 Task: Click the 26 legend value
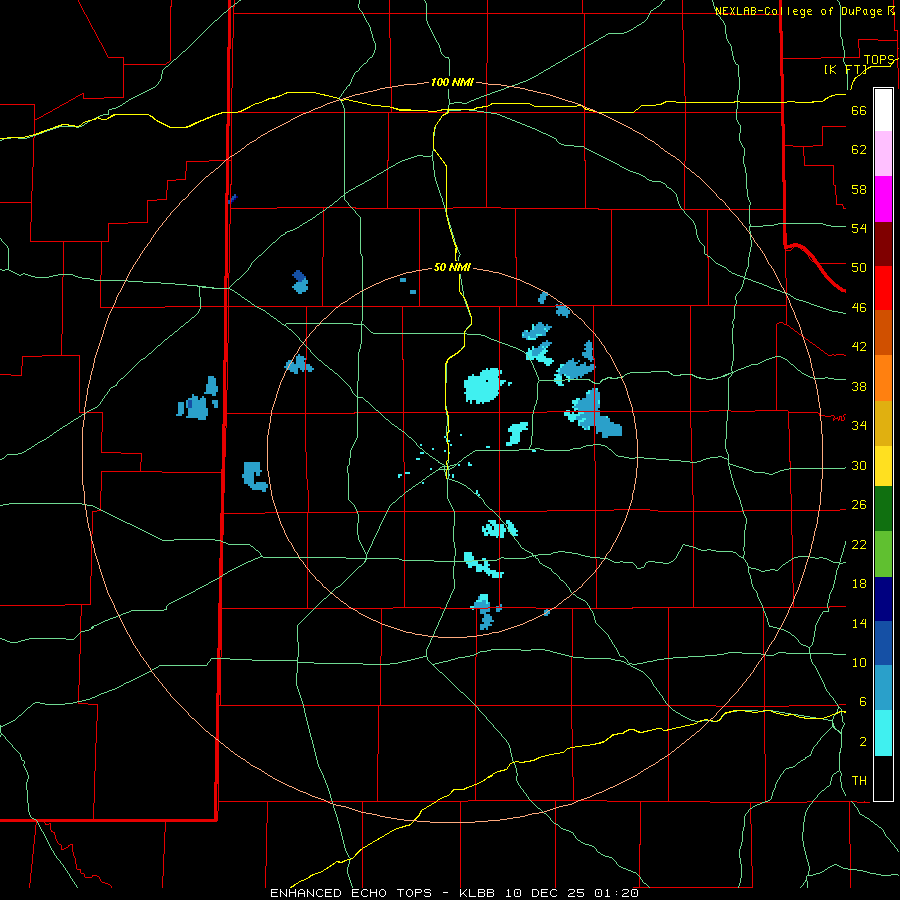pos(859,505)
